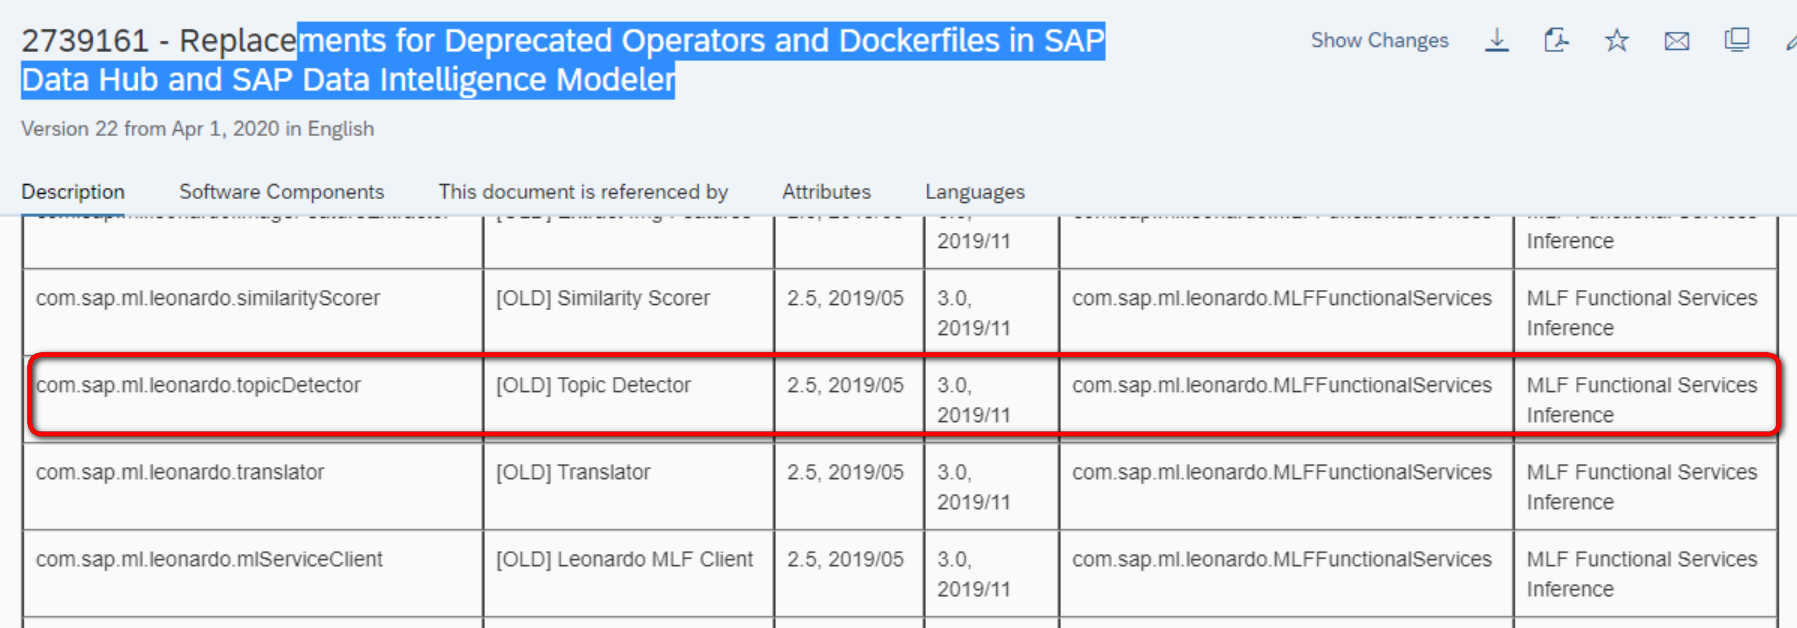Open the Description tab
Viewport: 1797px width, 628px height.
pyautogui.click(x=73, y=191)
